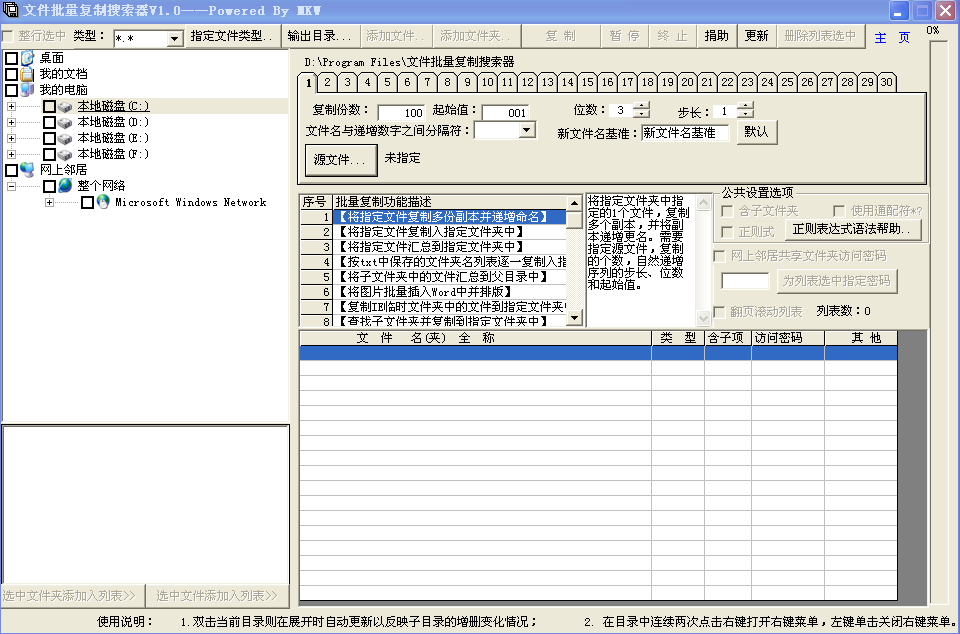
Task: Expand the 本地磁盘 (C:) tree node
Action: pos(11,106)
